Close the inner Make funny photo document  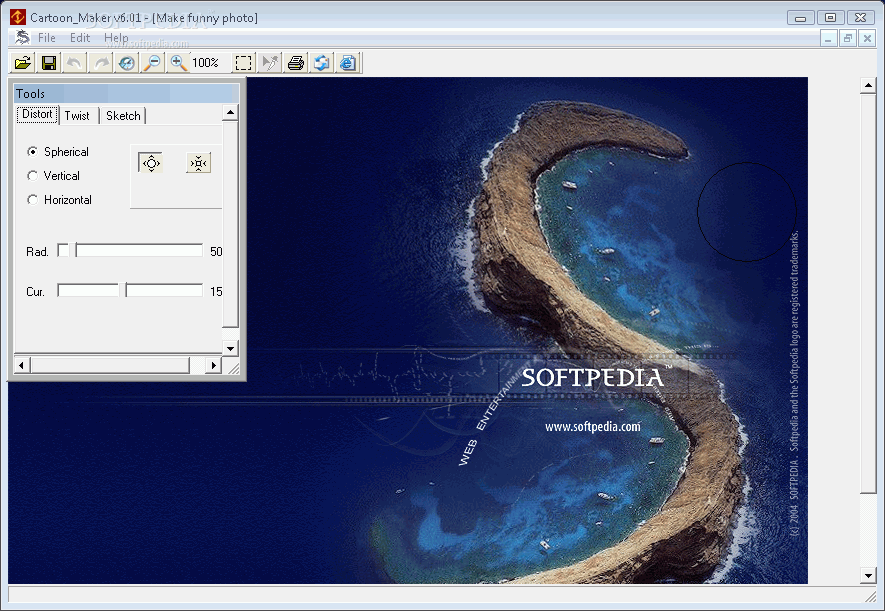[867, 38]
